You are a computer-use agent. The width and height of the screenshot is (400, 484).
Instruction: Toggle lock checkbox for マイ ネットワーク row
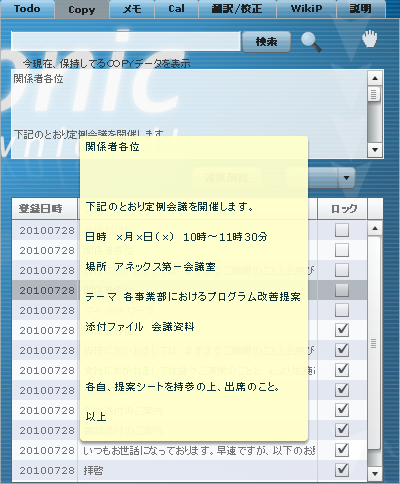pyautogui.click(x=342, y=310)
